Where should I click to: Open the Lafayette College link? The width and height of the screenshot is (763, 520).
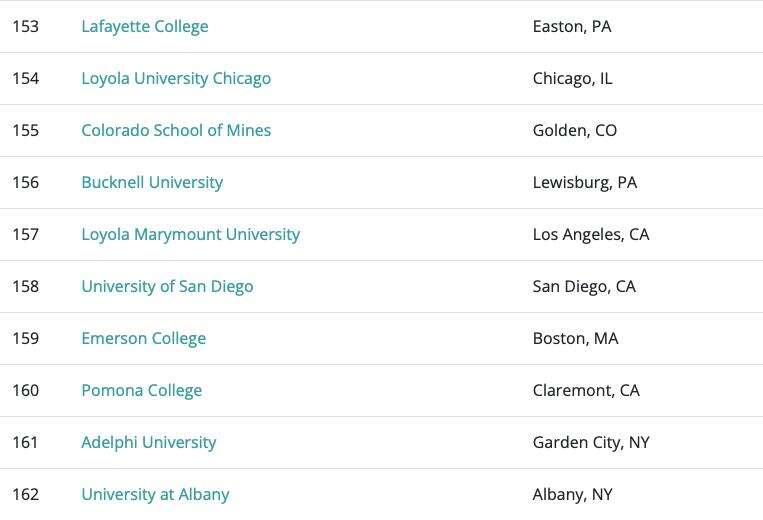coord(145,27)
